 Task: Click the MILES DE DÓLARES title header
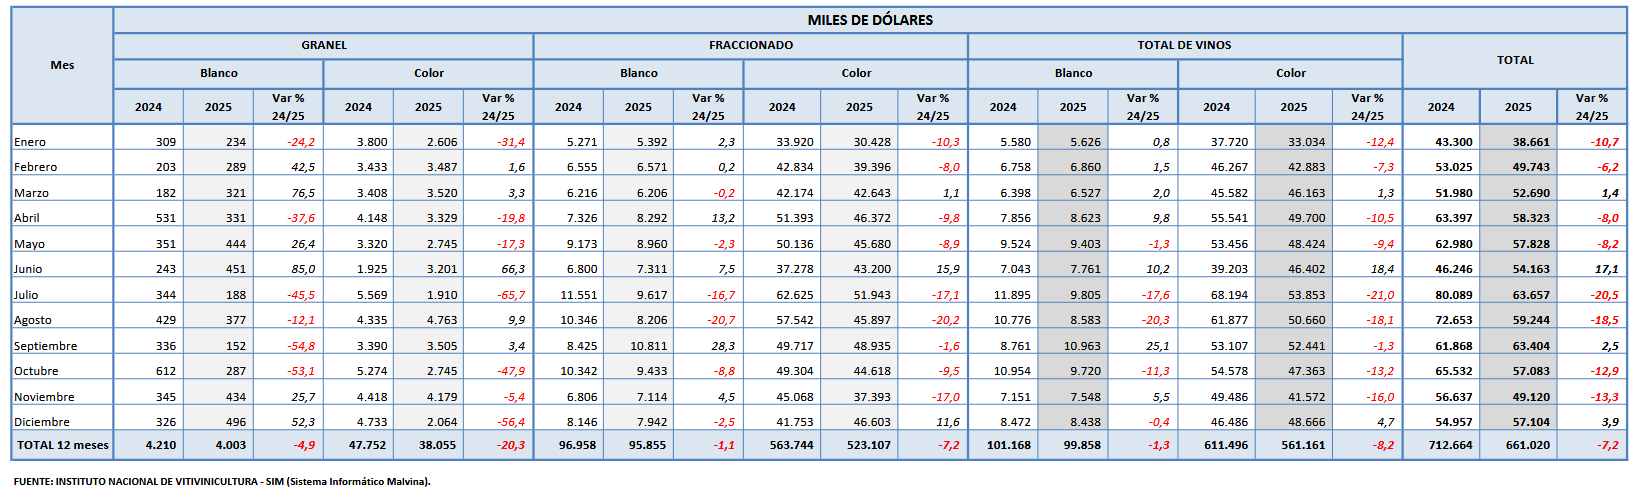(x=869, y=20)
